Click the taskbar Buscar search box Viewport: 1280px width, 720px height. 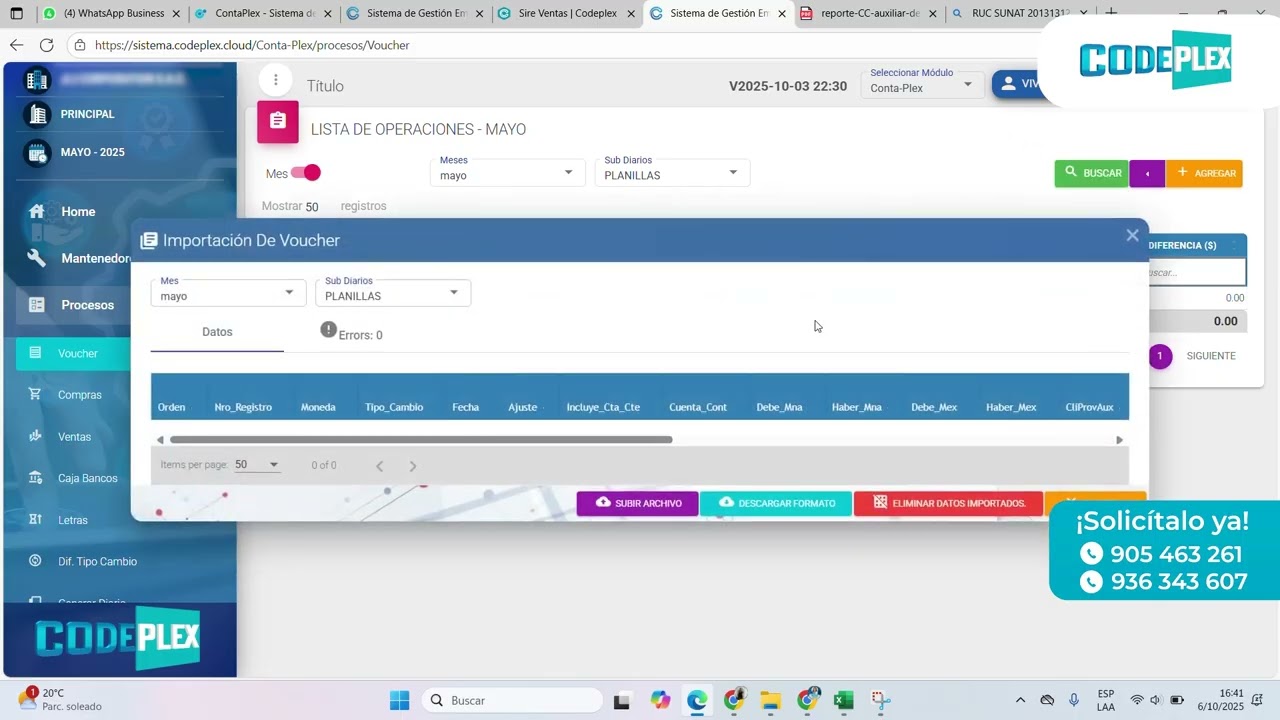[512, 700]
